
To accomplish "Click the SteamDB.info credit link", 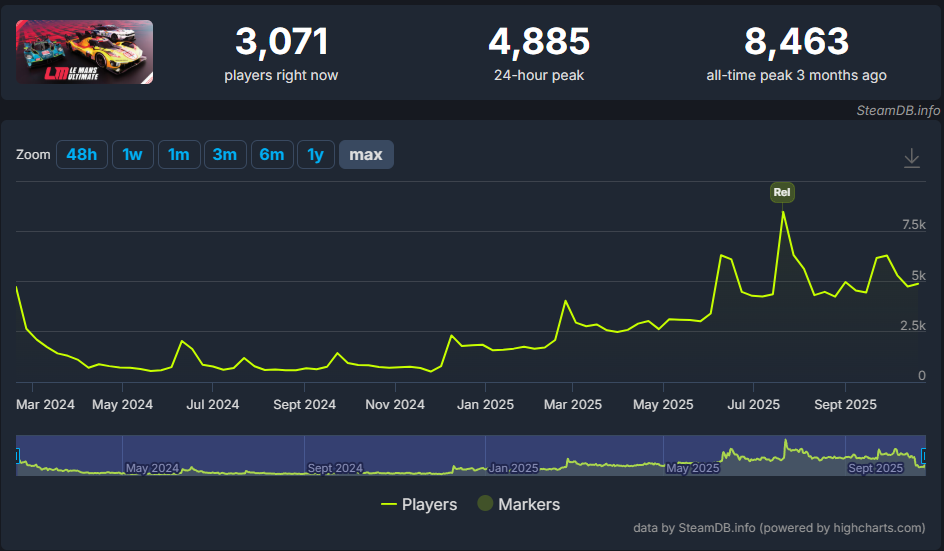I will click(898, 110).
